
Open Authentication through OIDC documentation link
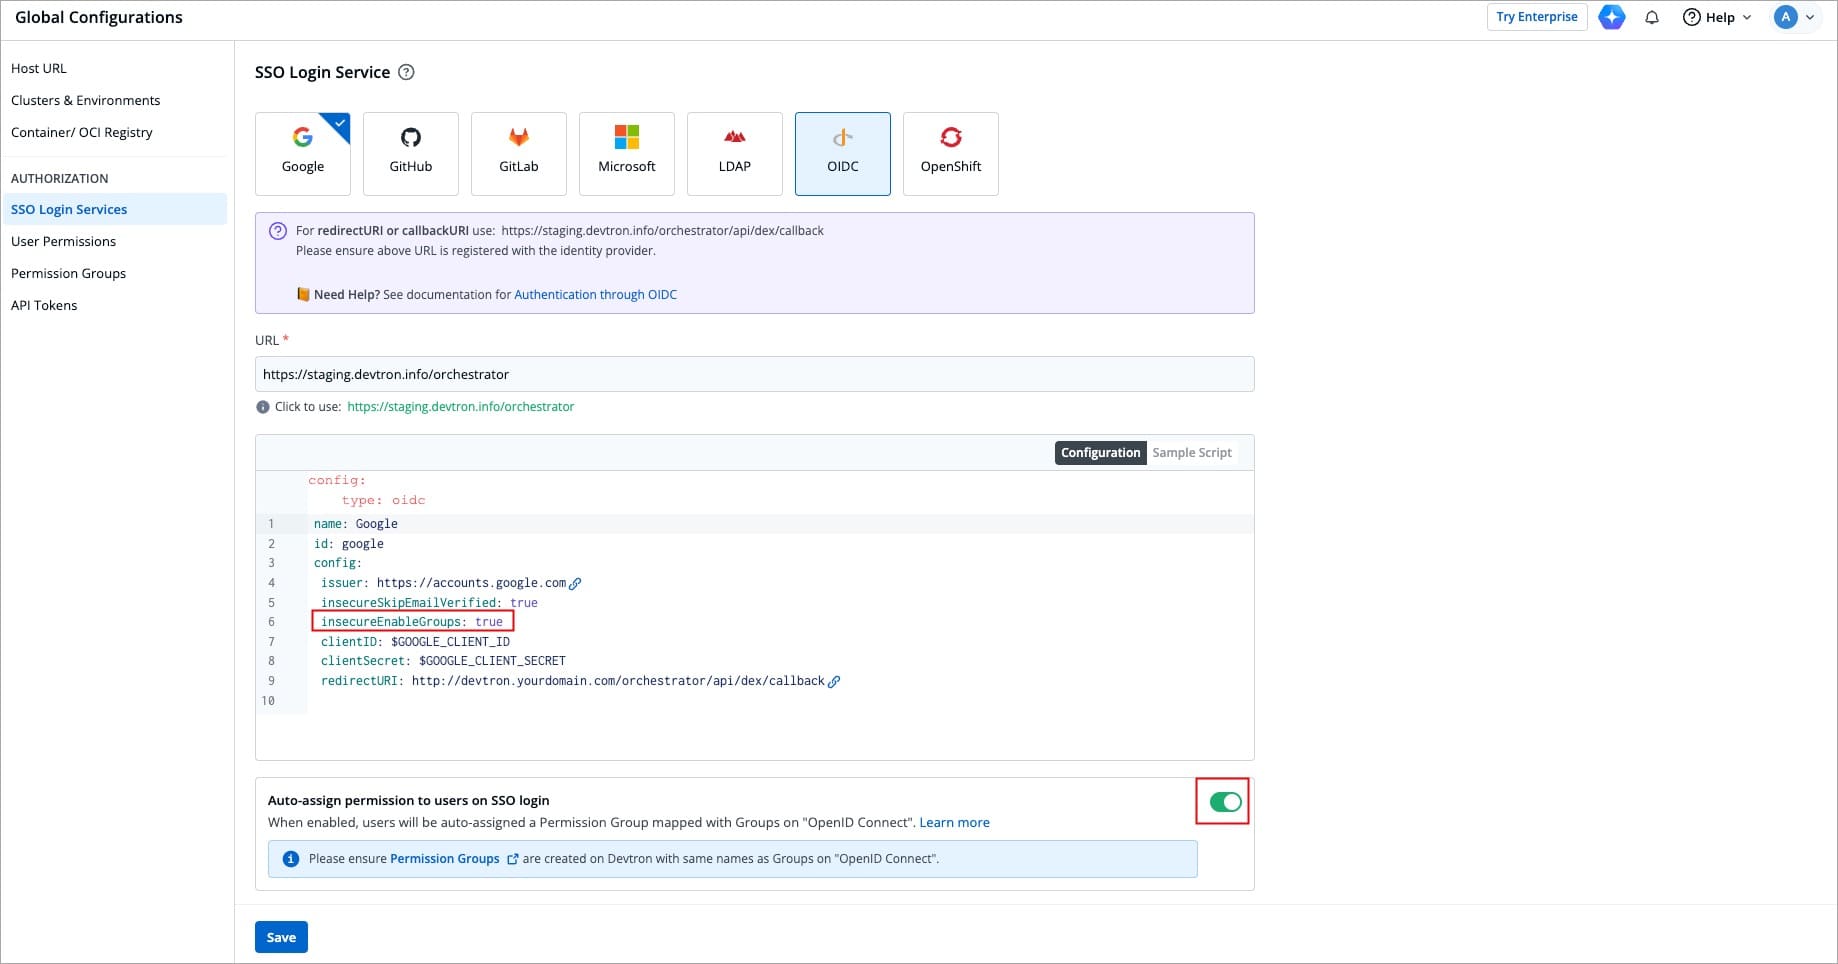pos(595,295)
